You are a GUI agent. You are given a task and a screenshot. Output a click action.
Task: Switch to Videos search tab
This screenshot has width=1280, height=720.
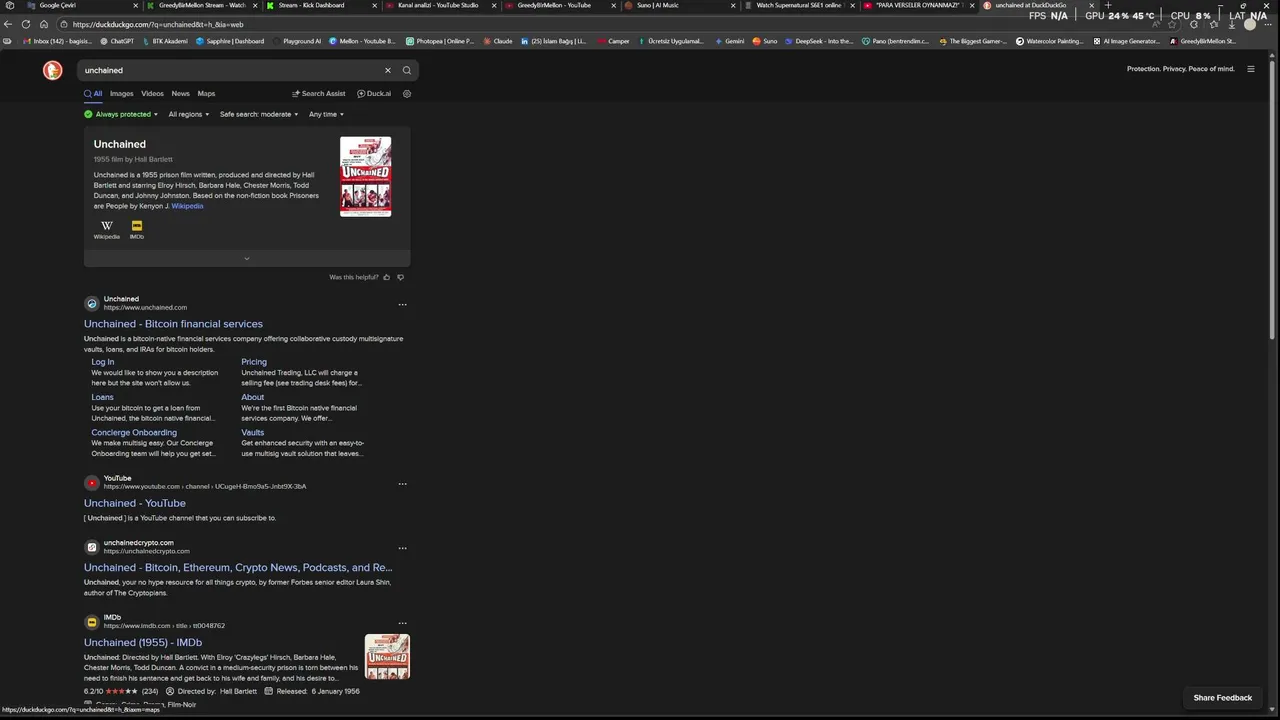coord(152,94)
